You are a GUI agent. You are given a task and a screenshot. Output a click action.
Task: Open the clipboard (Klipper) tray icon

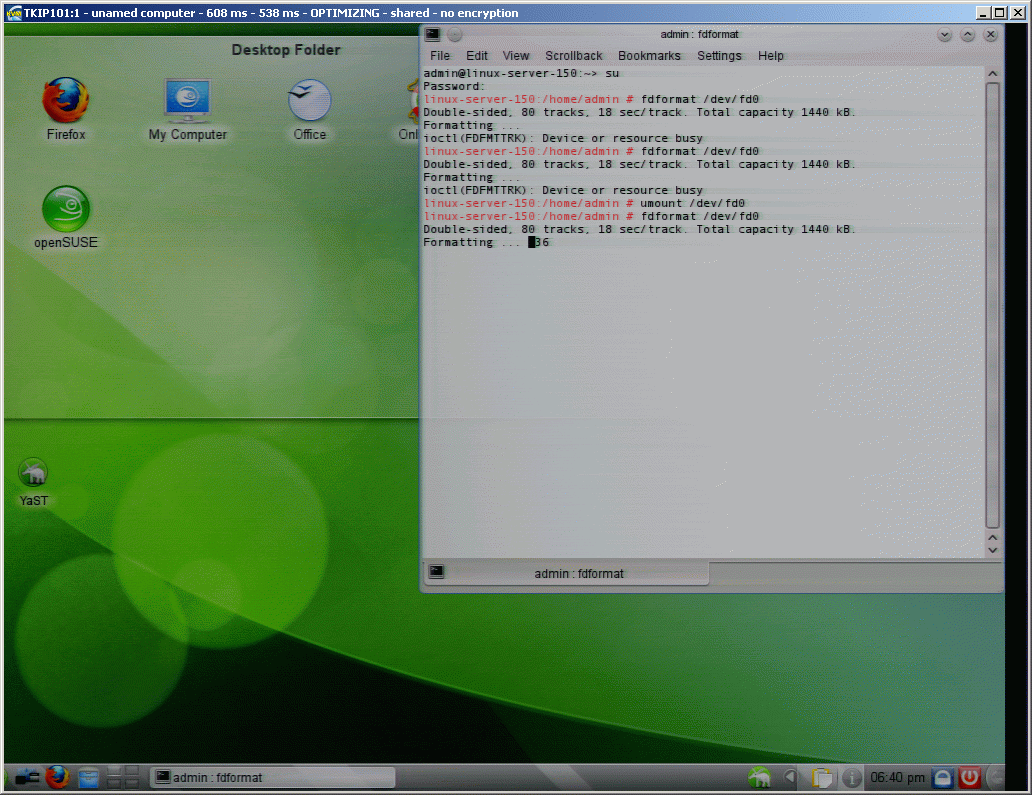822,778
